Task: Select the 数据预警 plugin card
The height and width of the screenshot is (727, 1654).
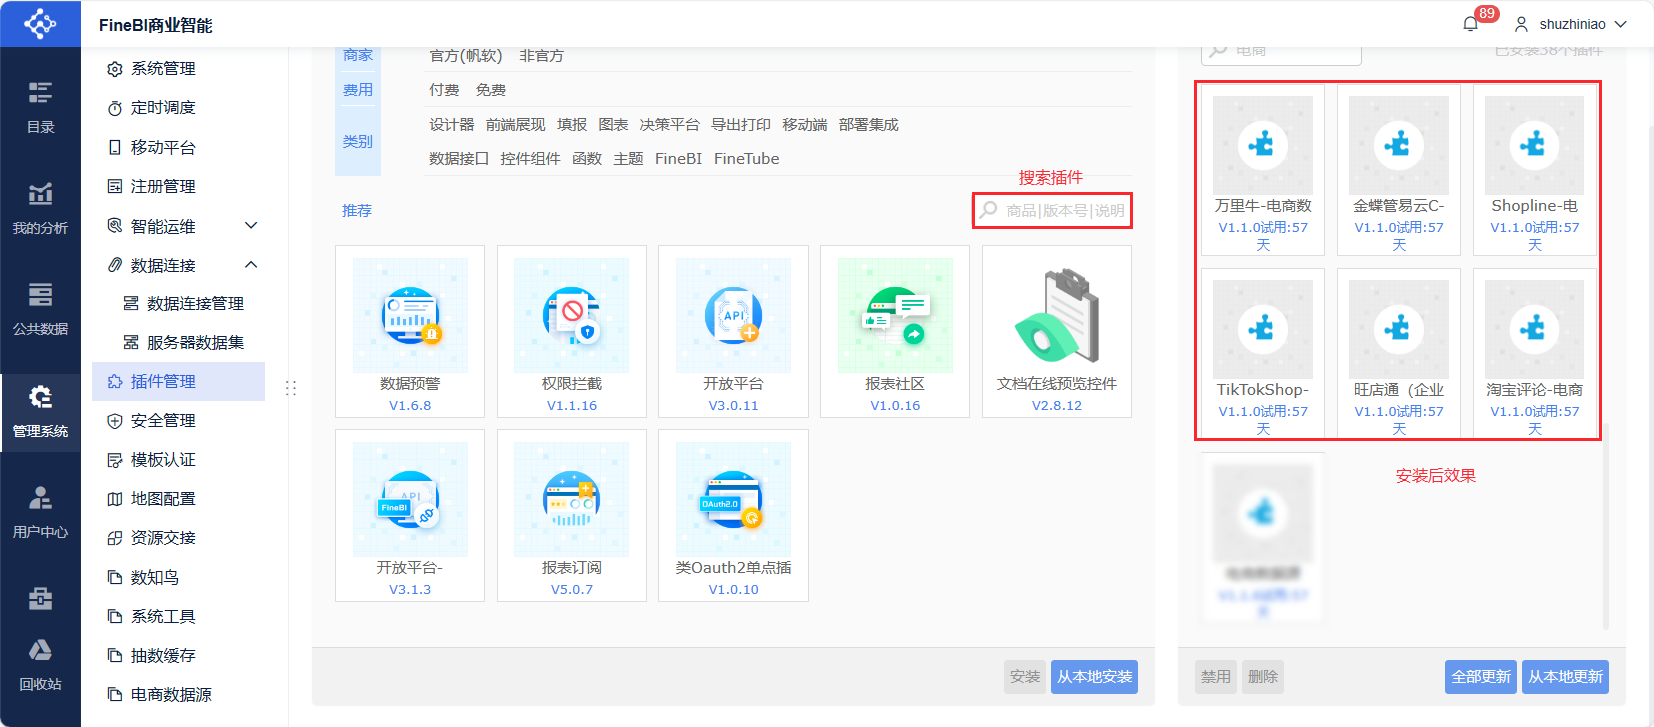Action: pos(410,331)
